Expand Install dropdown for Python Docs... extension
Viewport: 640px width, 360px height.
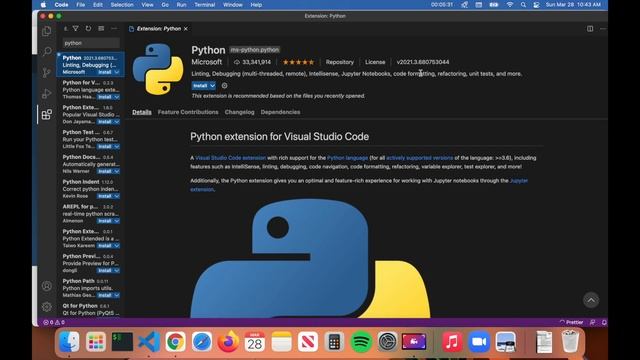tap(117, 171)
